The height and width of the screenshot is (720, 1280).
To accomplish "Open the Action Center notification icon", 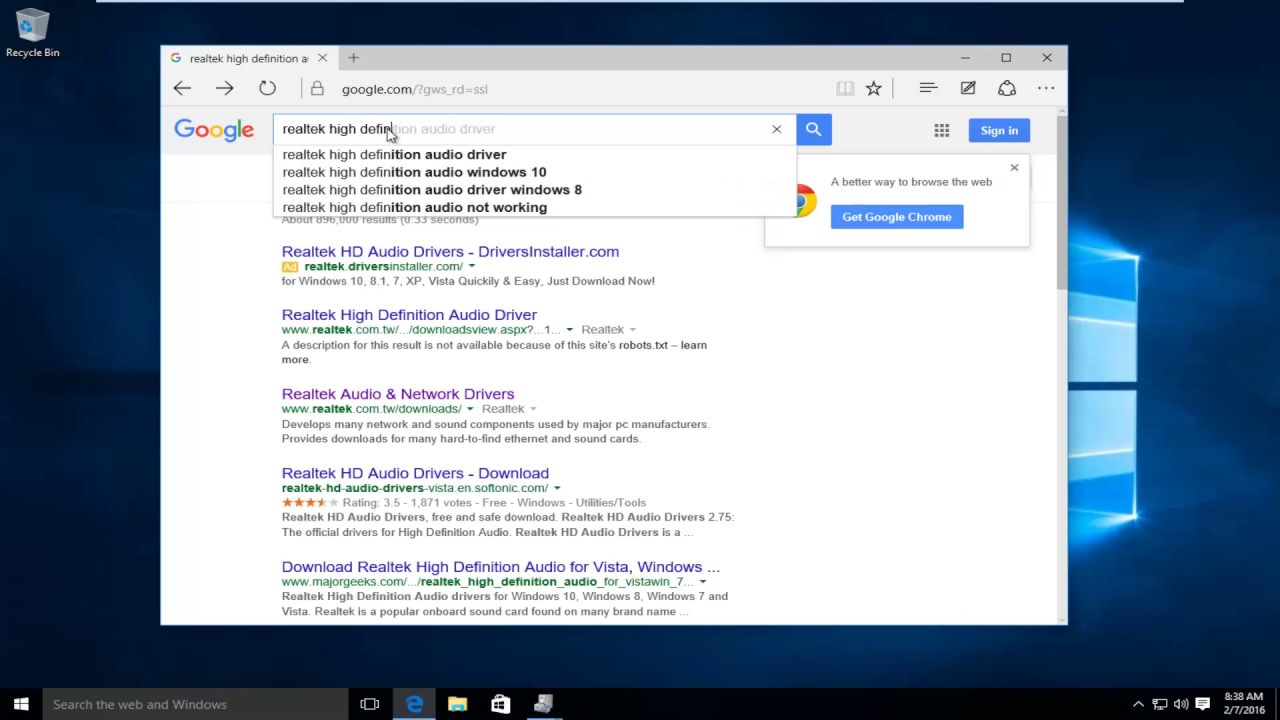I will 1203,704.
